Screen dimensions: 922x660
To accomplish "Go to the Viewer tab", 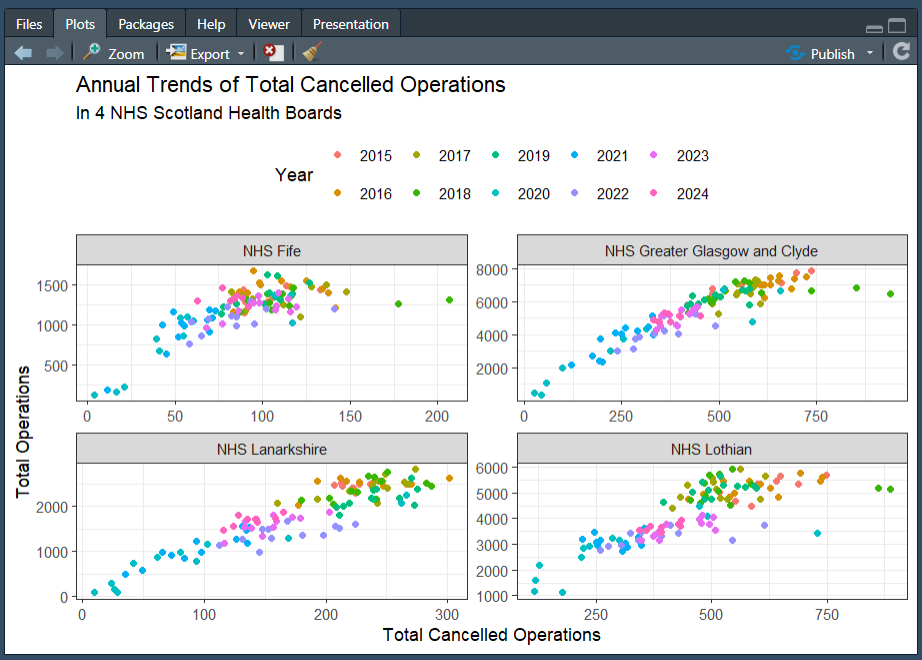I will tap(269, 24).
